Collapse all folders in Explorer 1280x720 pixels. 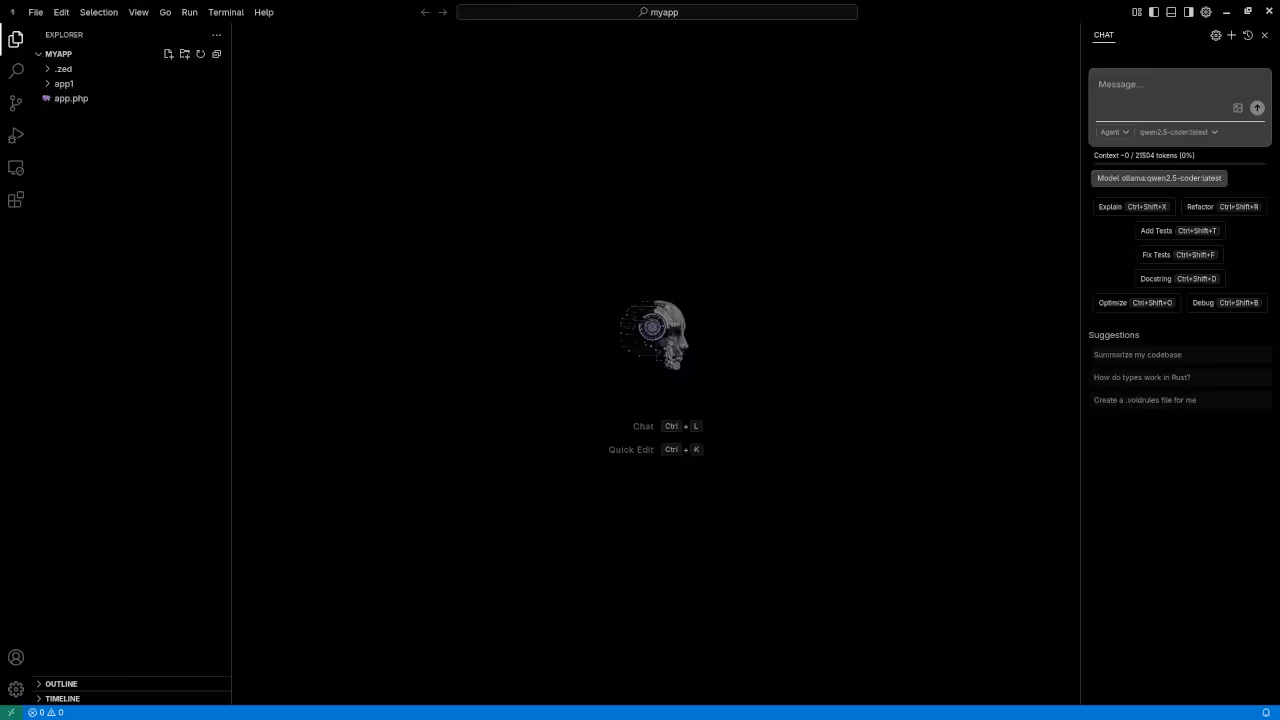click(216, 54)
